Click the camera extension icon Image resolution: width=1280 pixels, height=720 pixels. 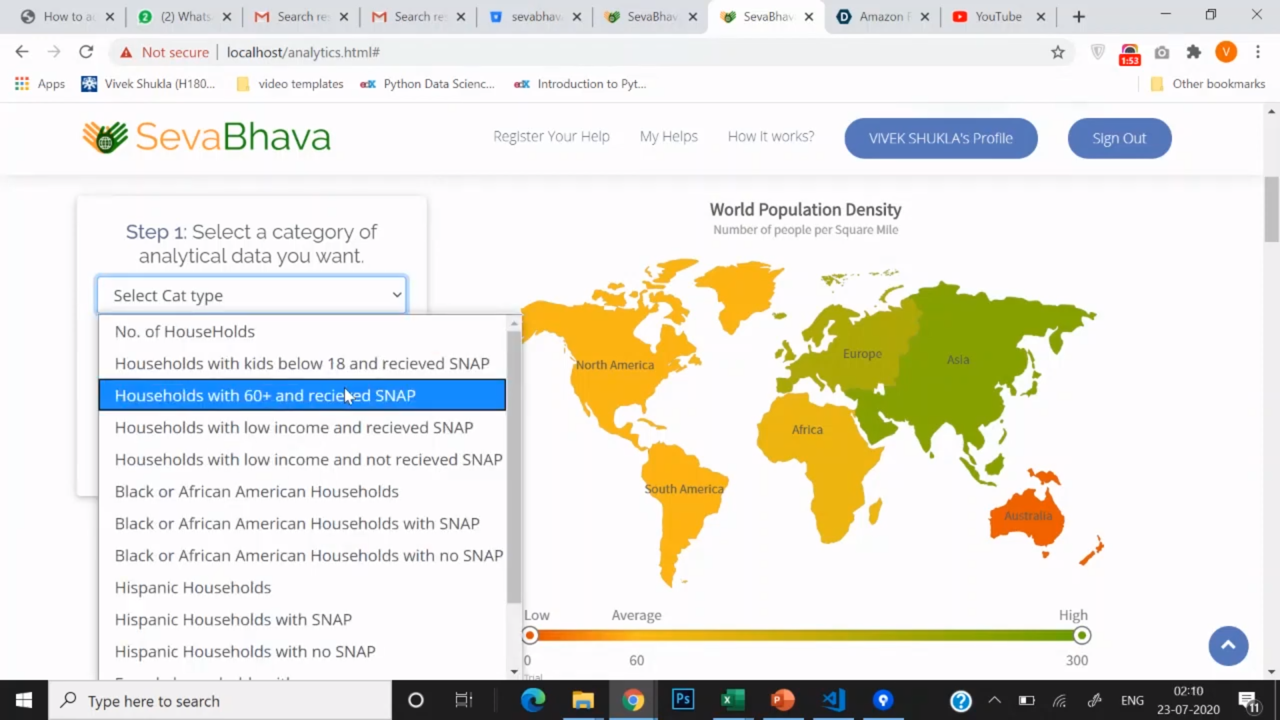click(x=1162, y=52)
